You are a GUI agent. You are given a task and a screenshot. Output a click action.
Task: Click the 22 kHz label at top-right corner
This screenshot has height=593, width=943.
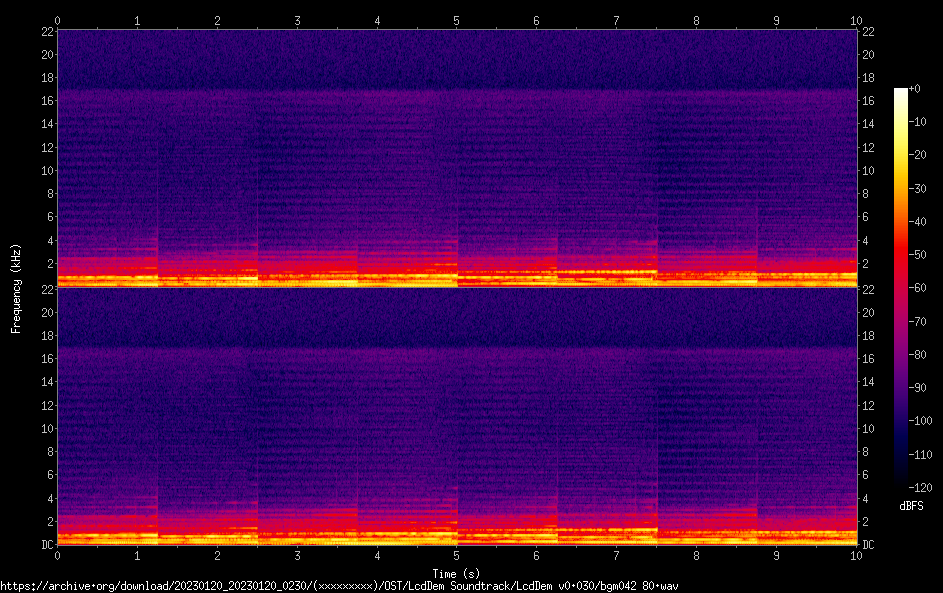pos(869,31)
